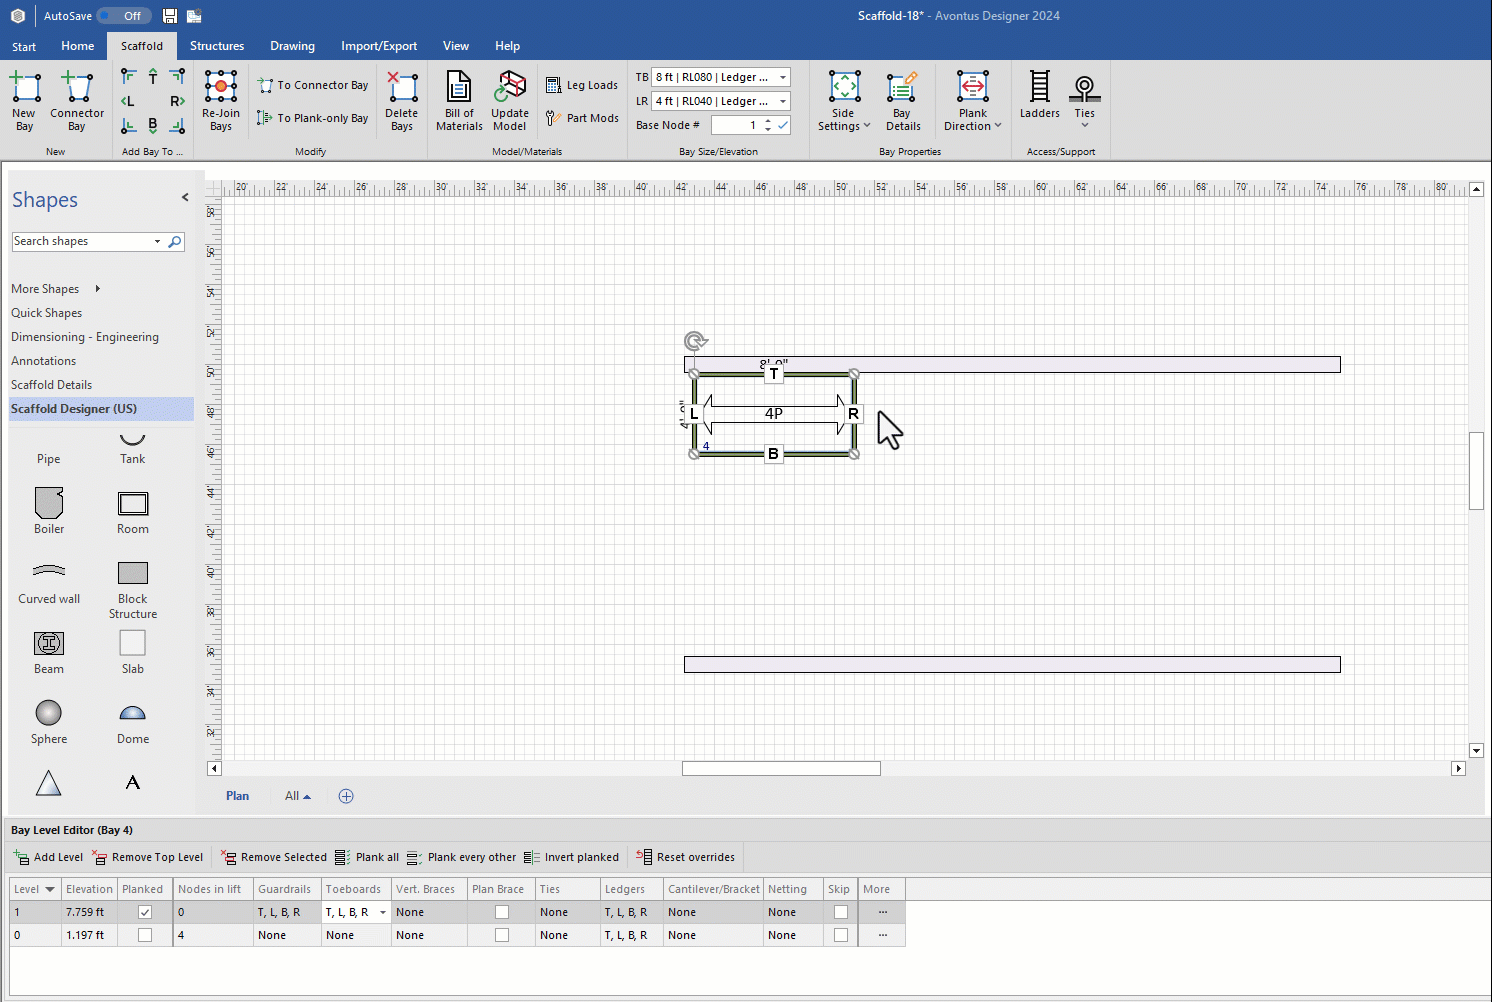The width and height of the screenshot is (1492, 1002).
Task: Expand the TB ledger size dropdown
Action: [783, 77]
